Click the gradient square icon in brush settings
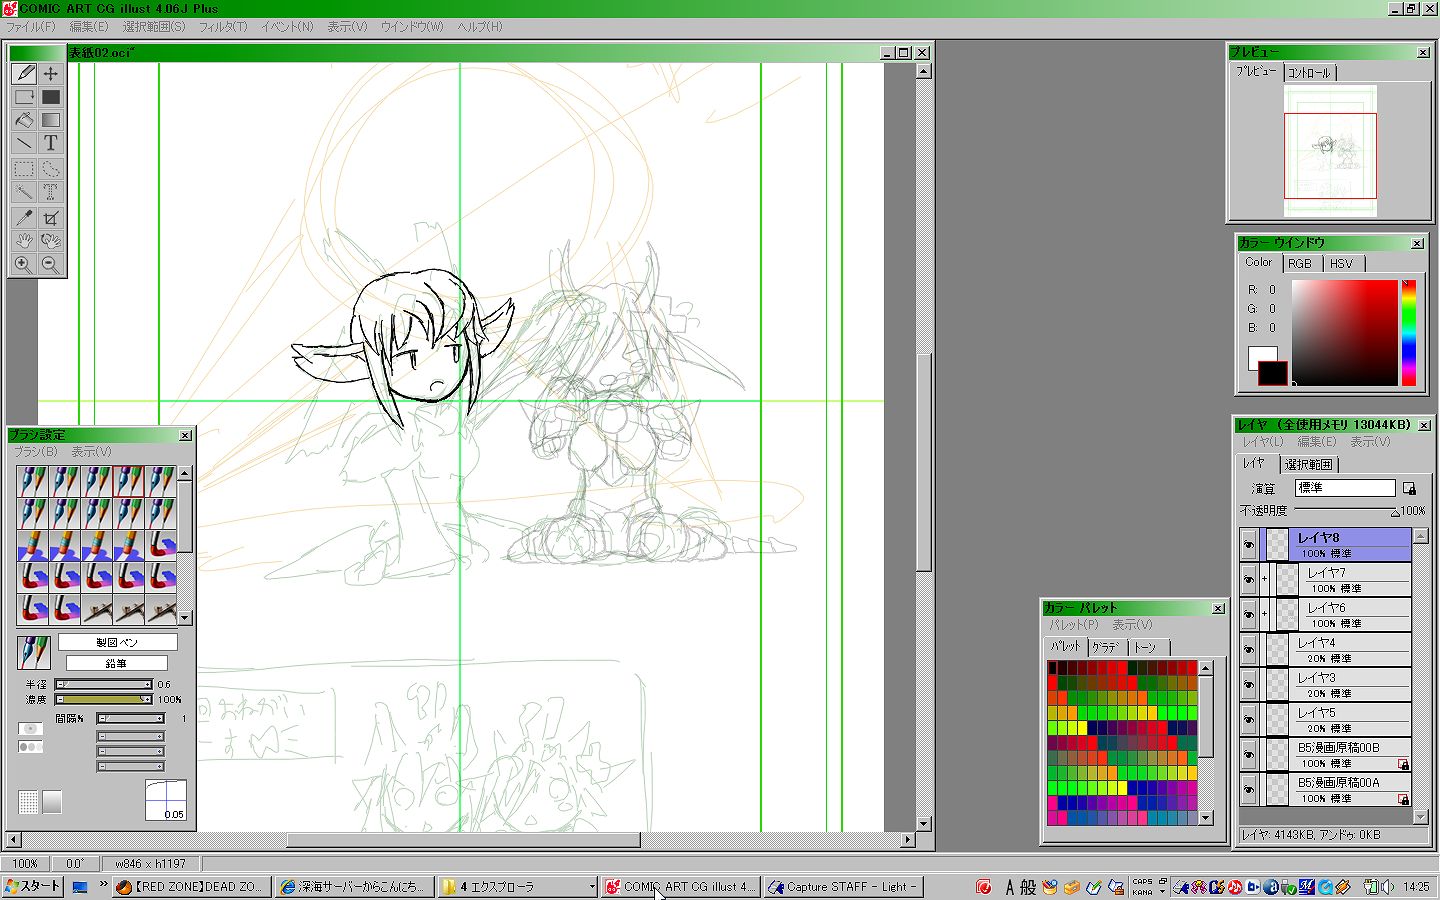This screenshot has height=900, width=1440. click(52, 801)
